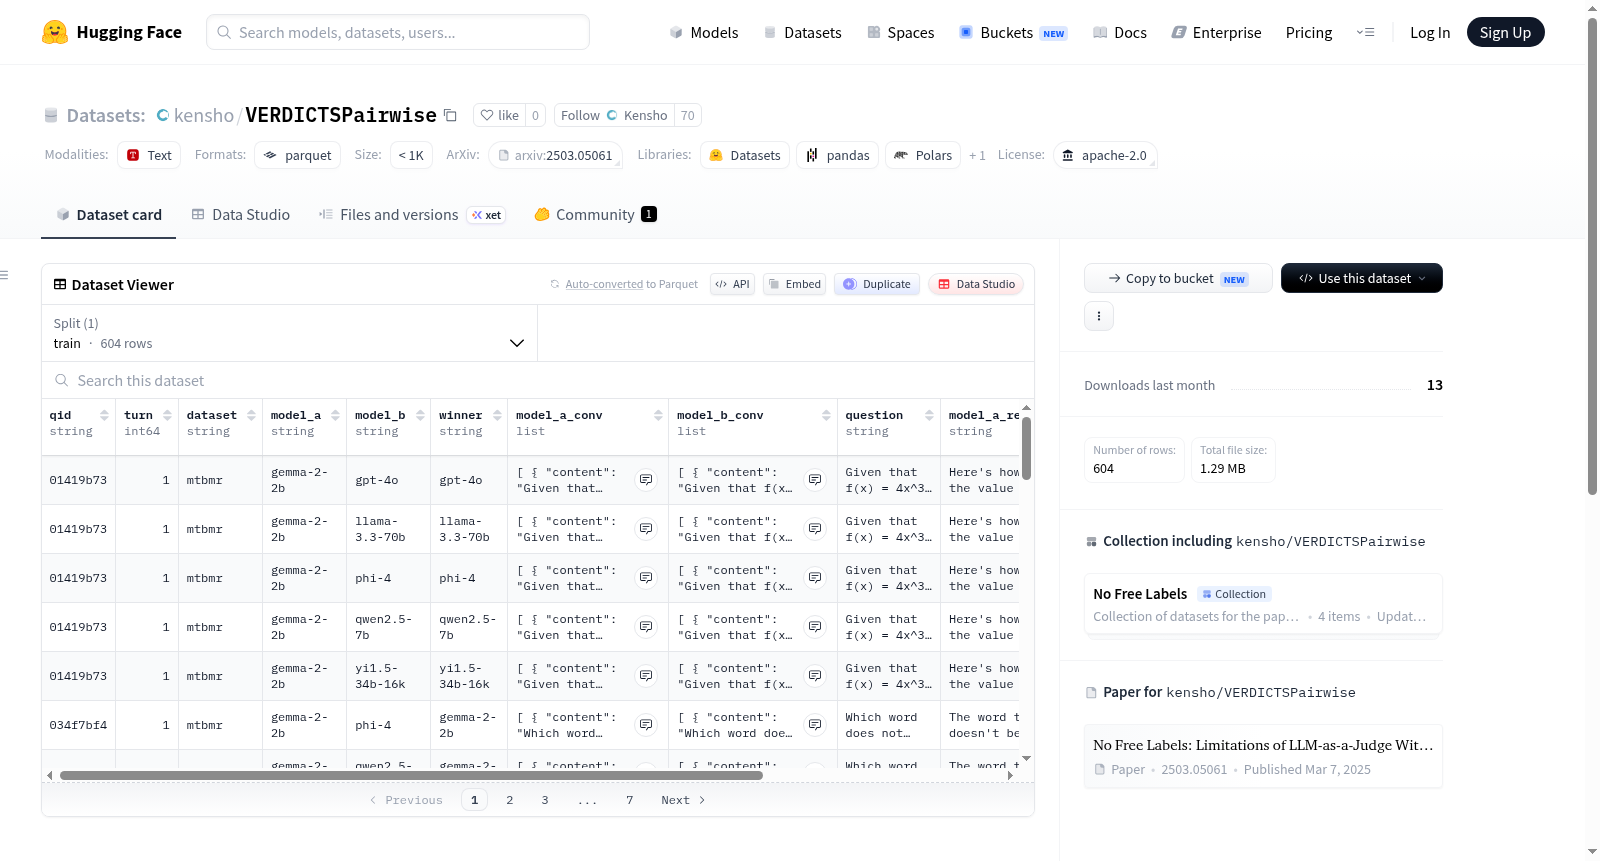Open the API button in viewer
This screenshot has width=1600, height=861.
point(732,284)
